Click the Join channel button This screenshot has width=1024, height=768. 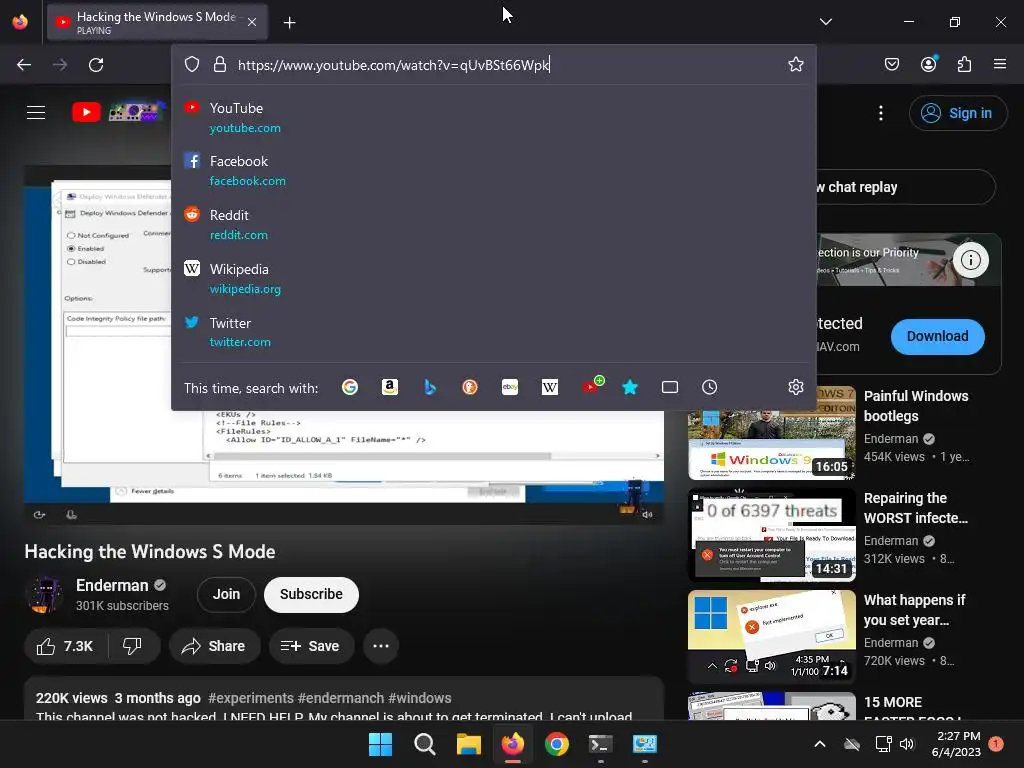[x=226, y=594]
